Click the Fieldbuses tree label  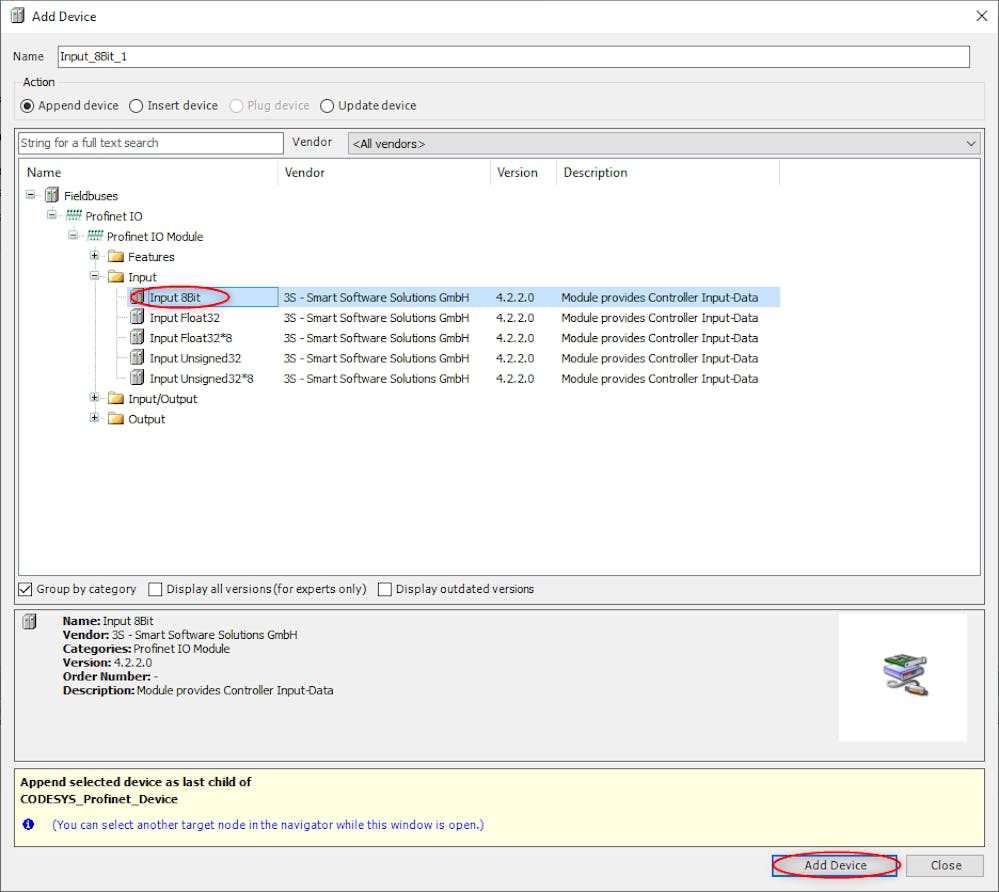click(90, 196)
